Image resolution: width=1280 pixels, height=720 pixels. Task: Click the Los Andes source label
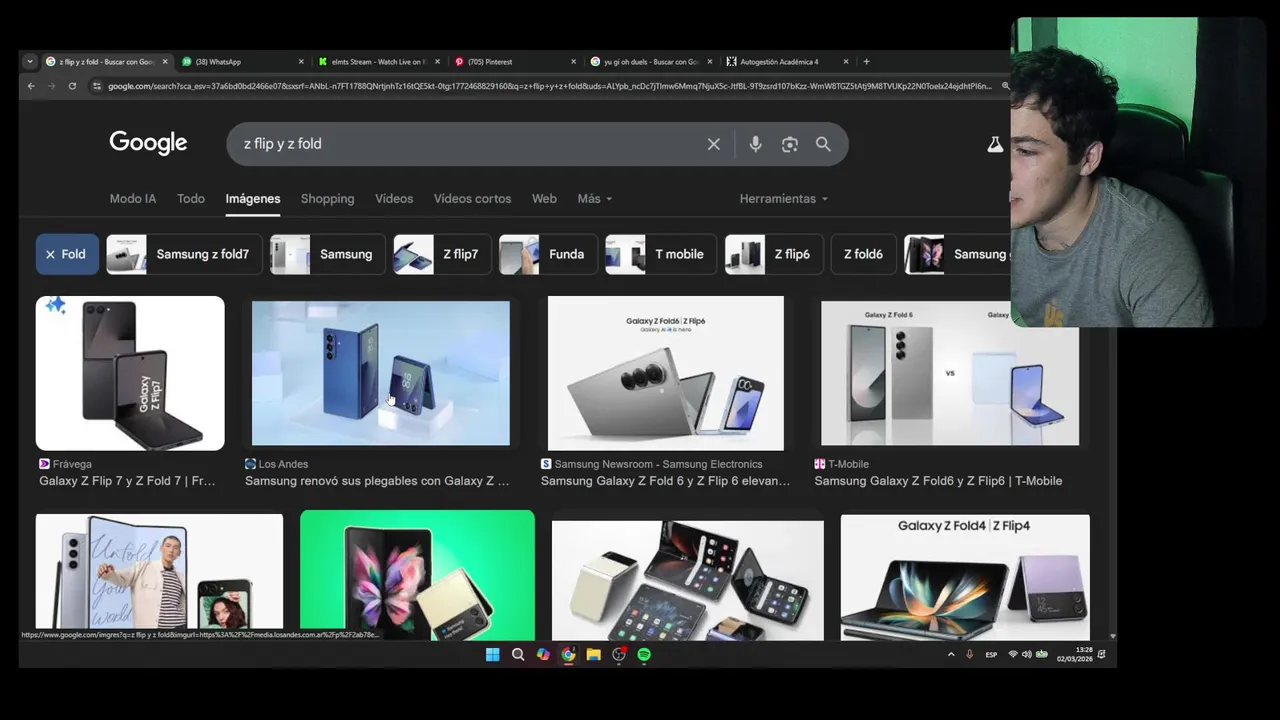pos(277,464)
